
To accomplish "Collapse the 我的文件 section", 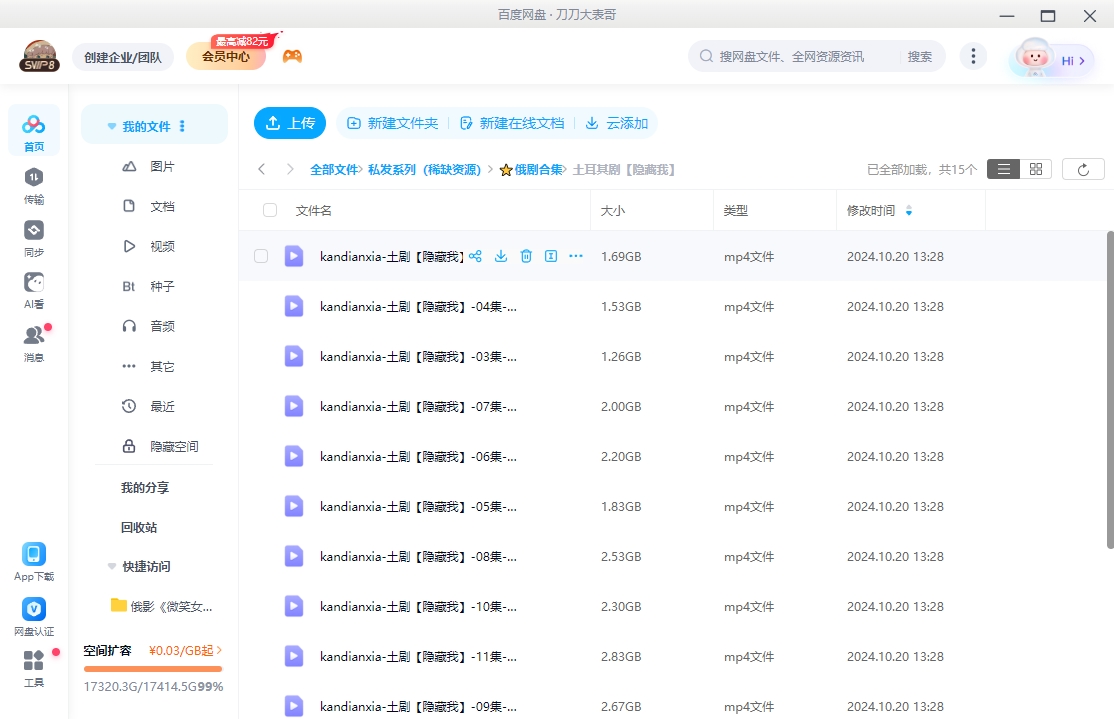I will (111, 124).
